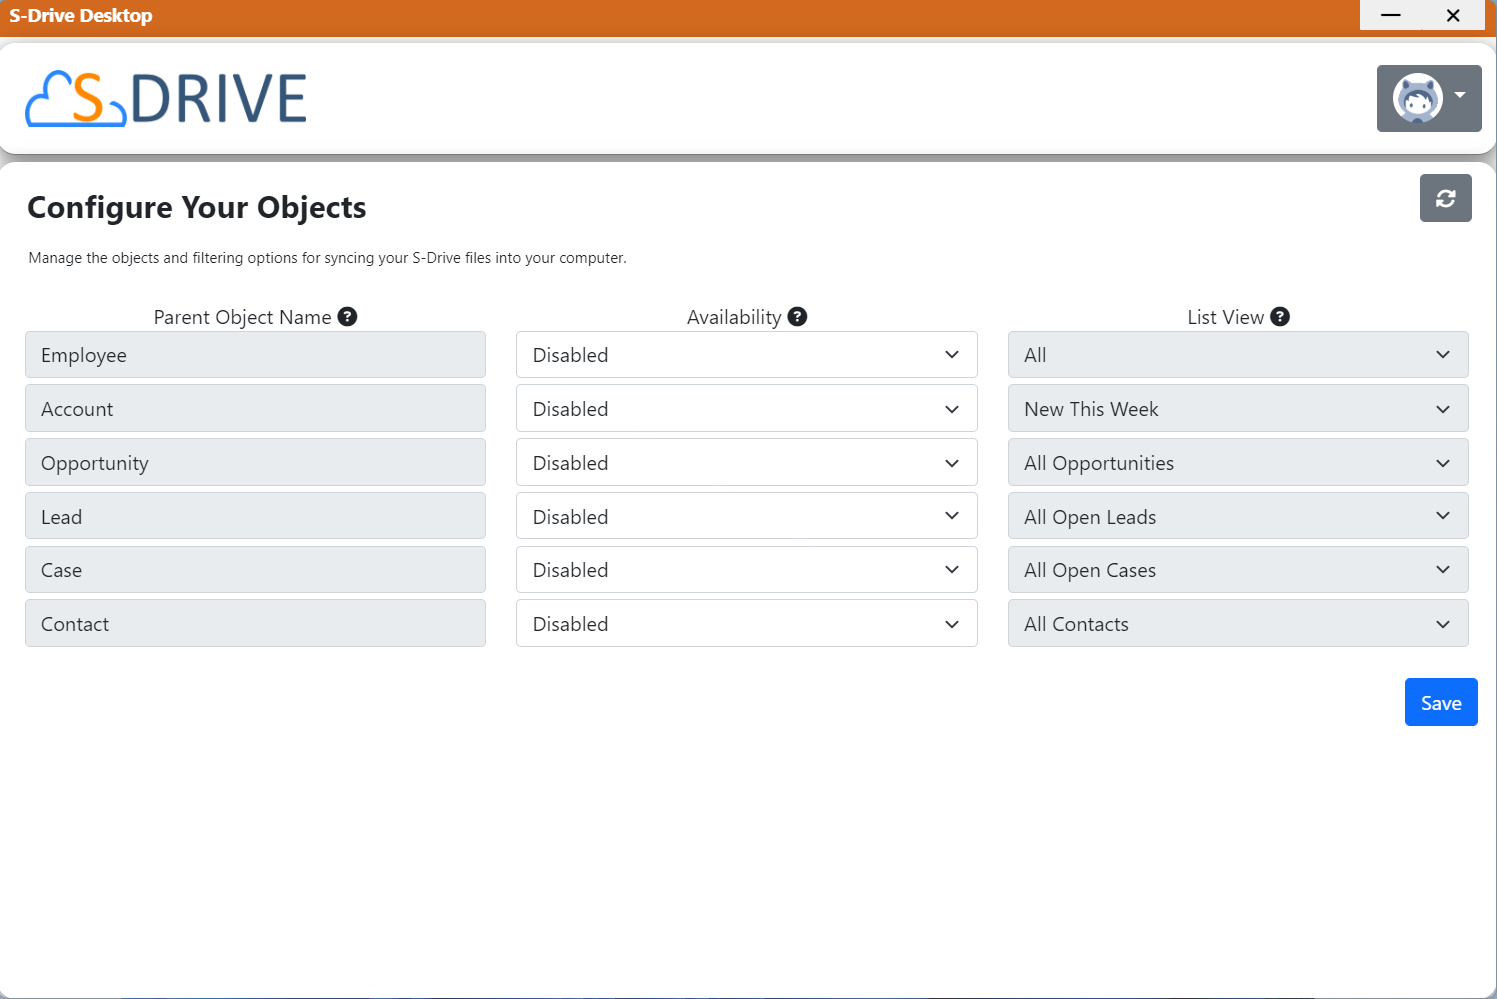Open Availability dropdown for Employee
1497x999 pixels.
(746, 355)
